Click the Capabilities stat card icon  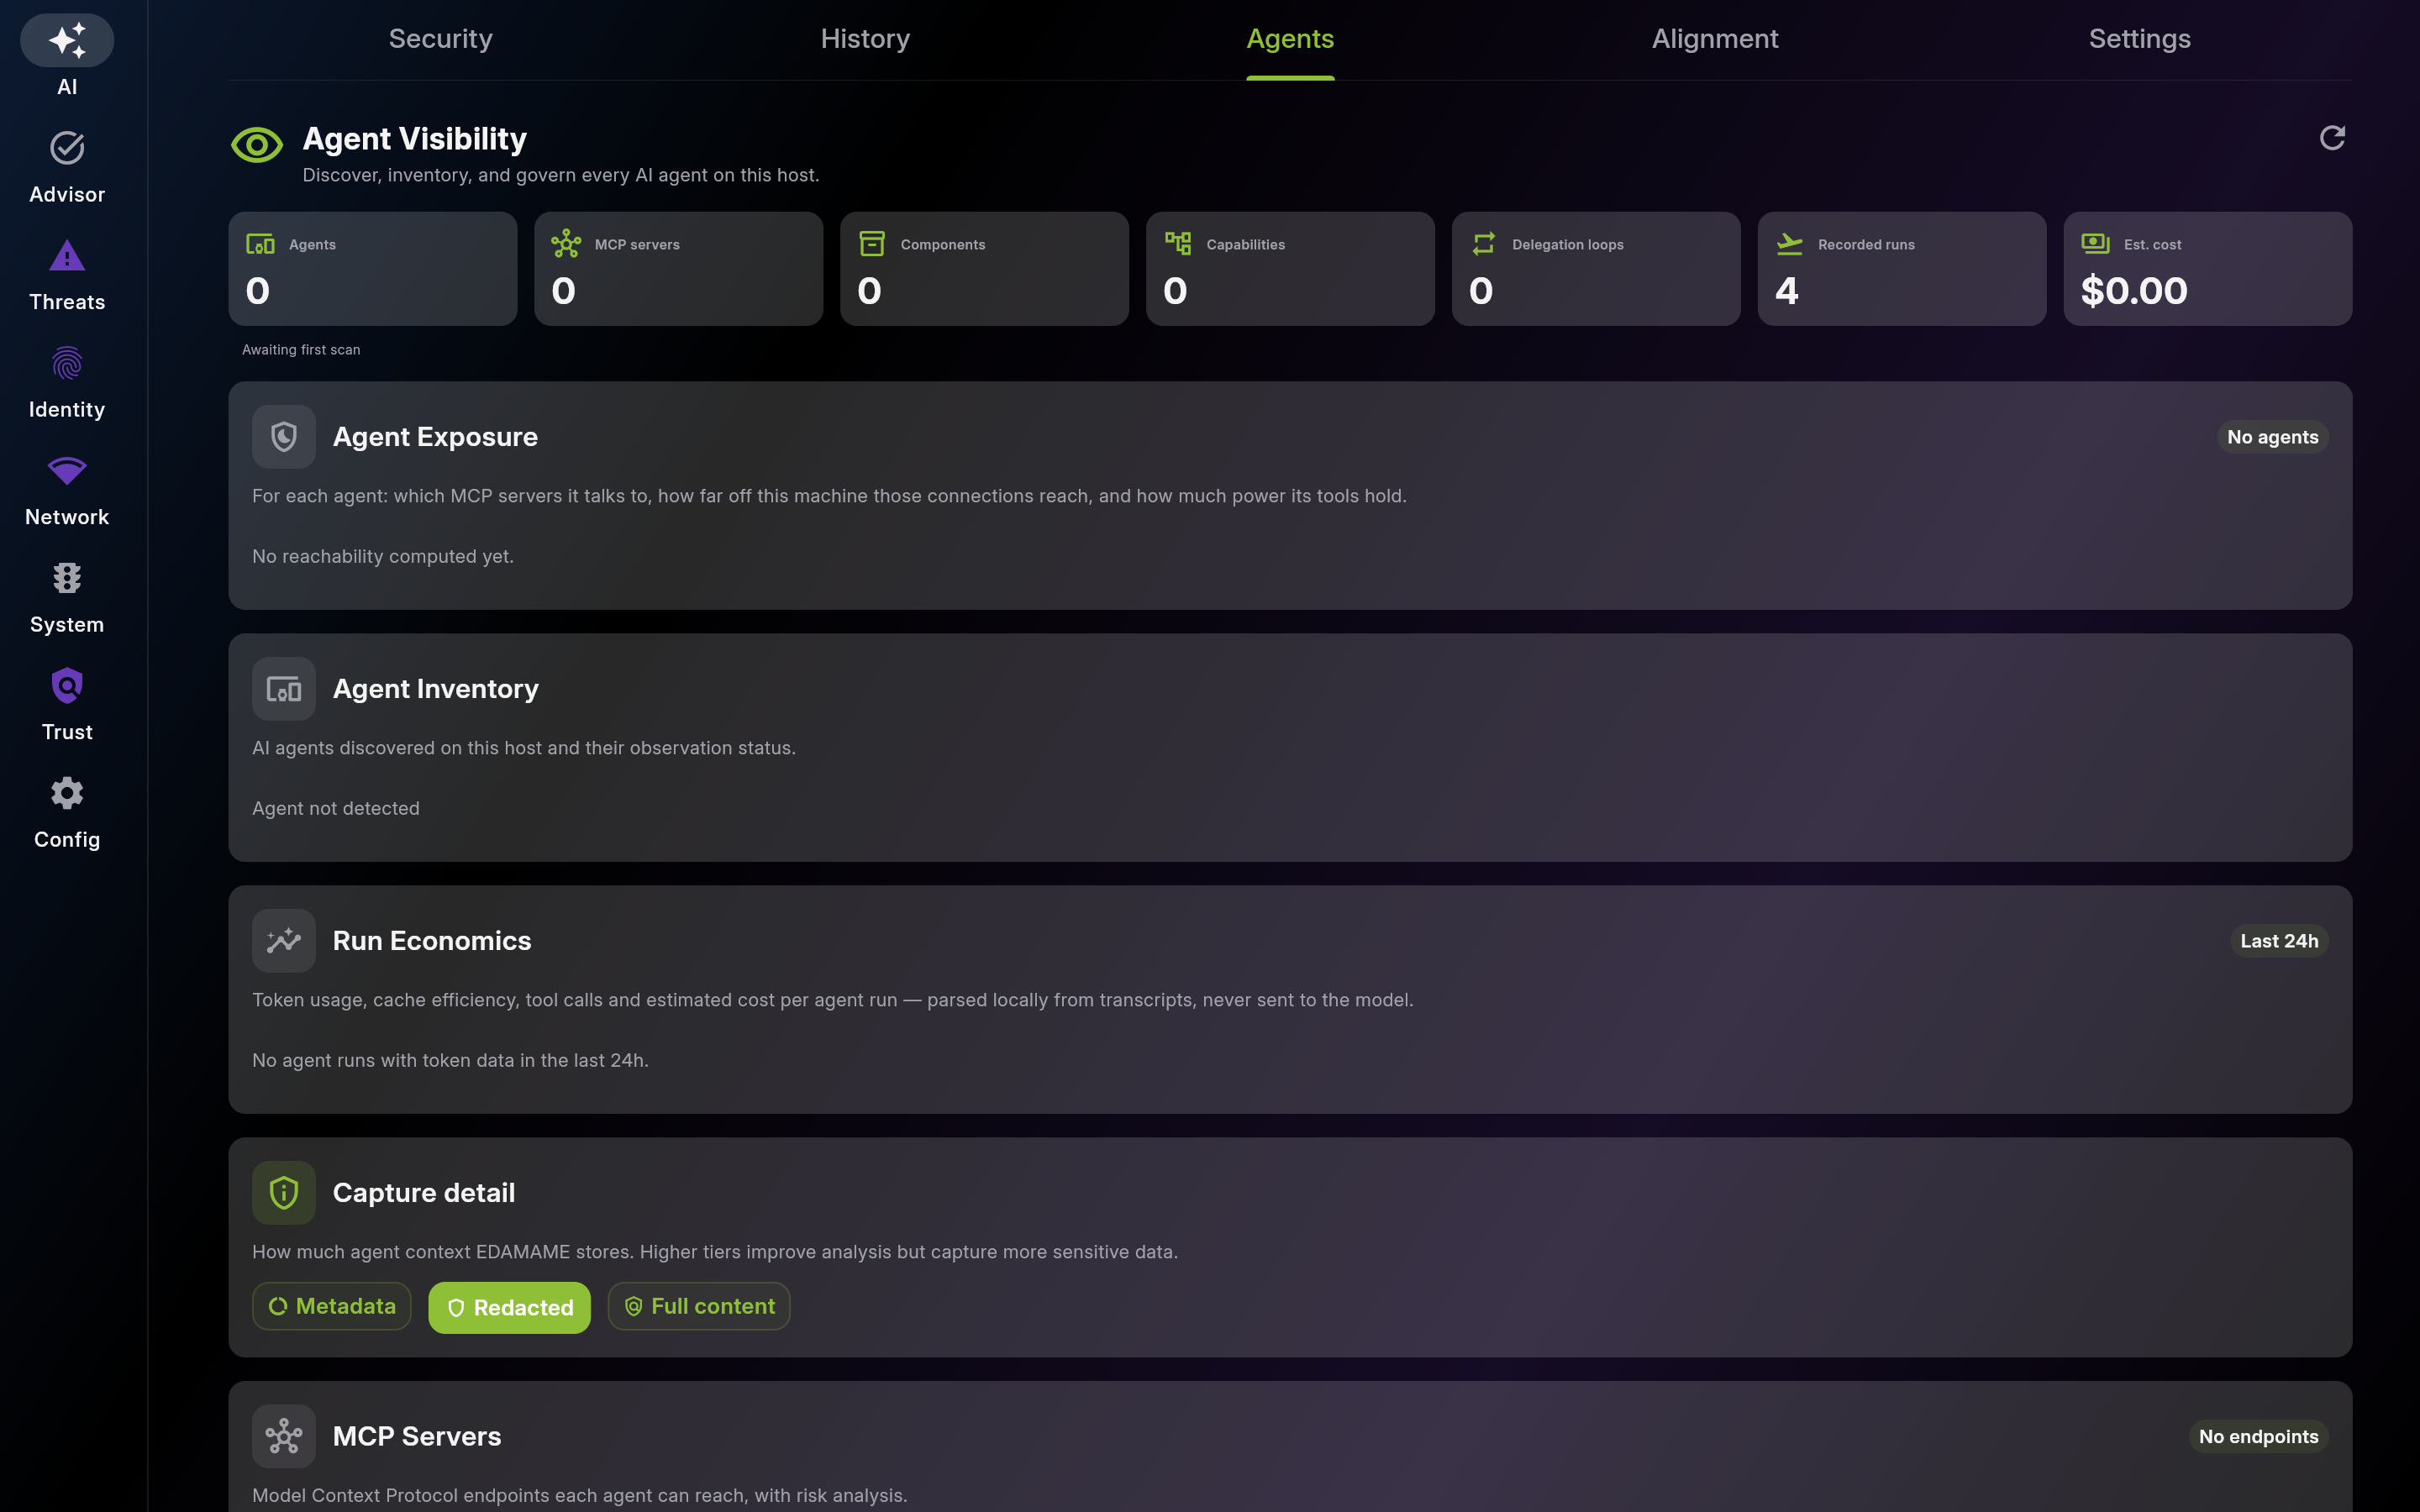tap(1178, 244)
